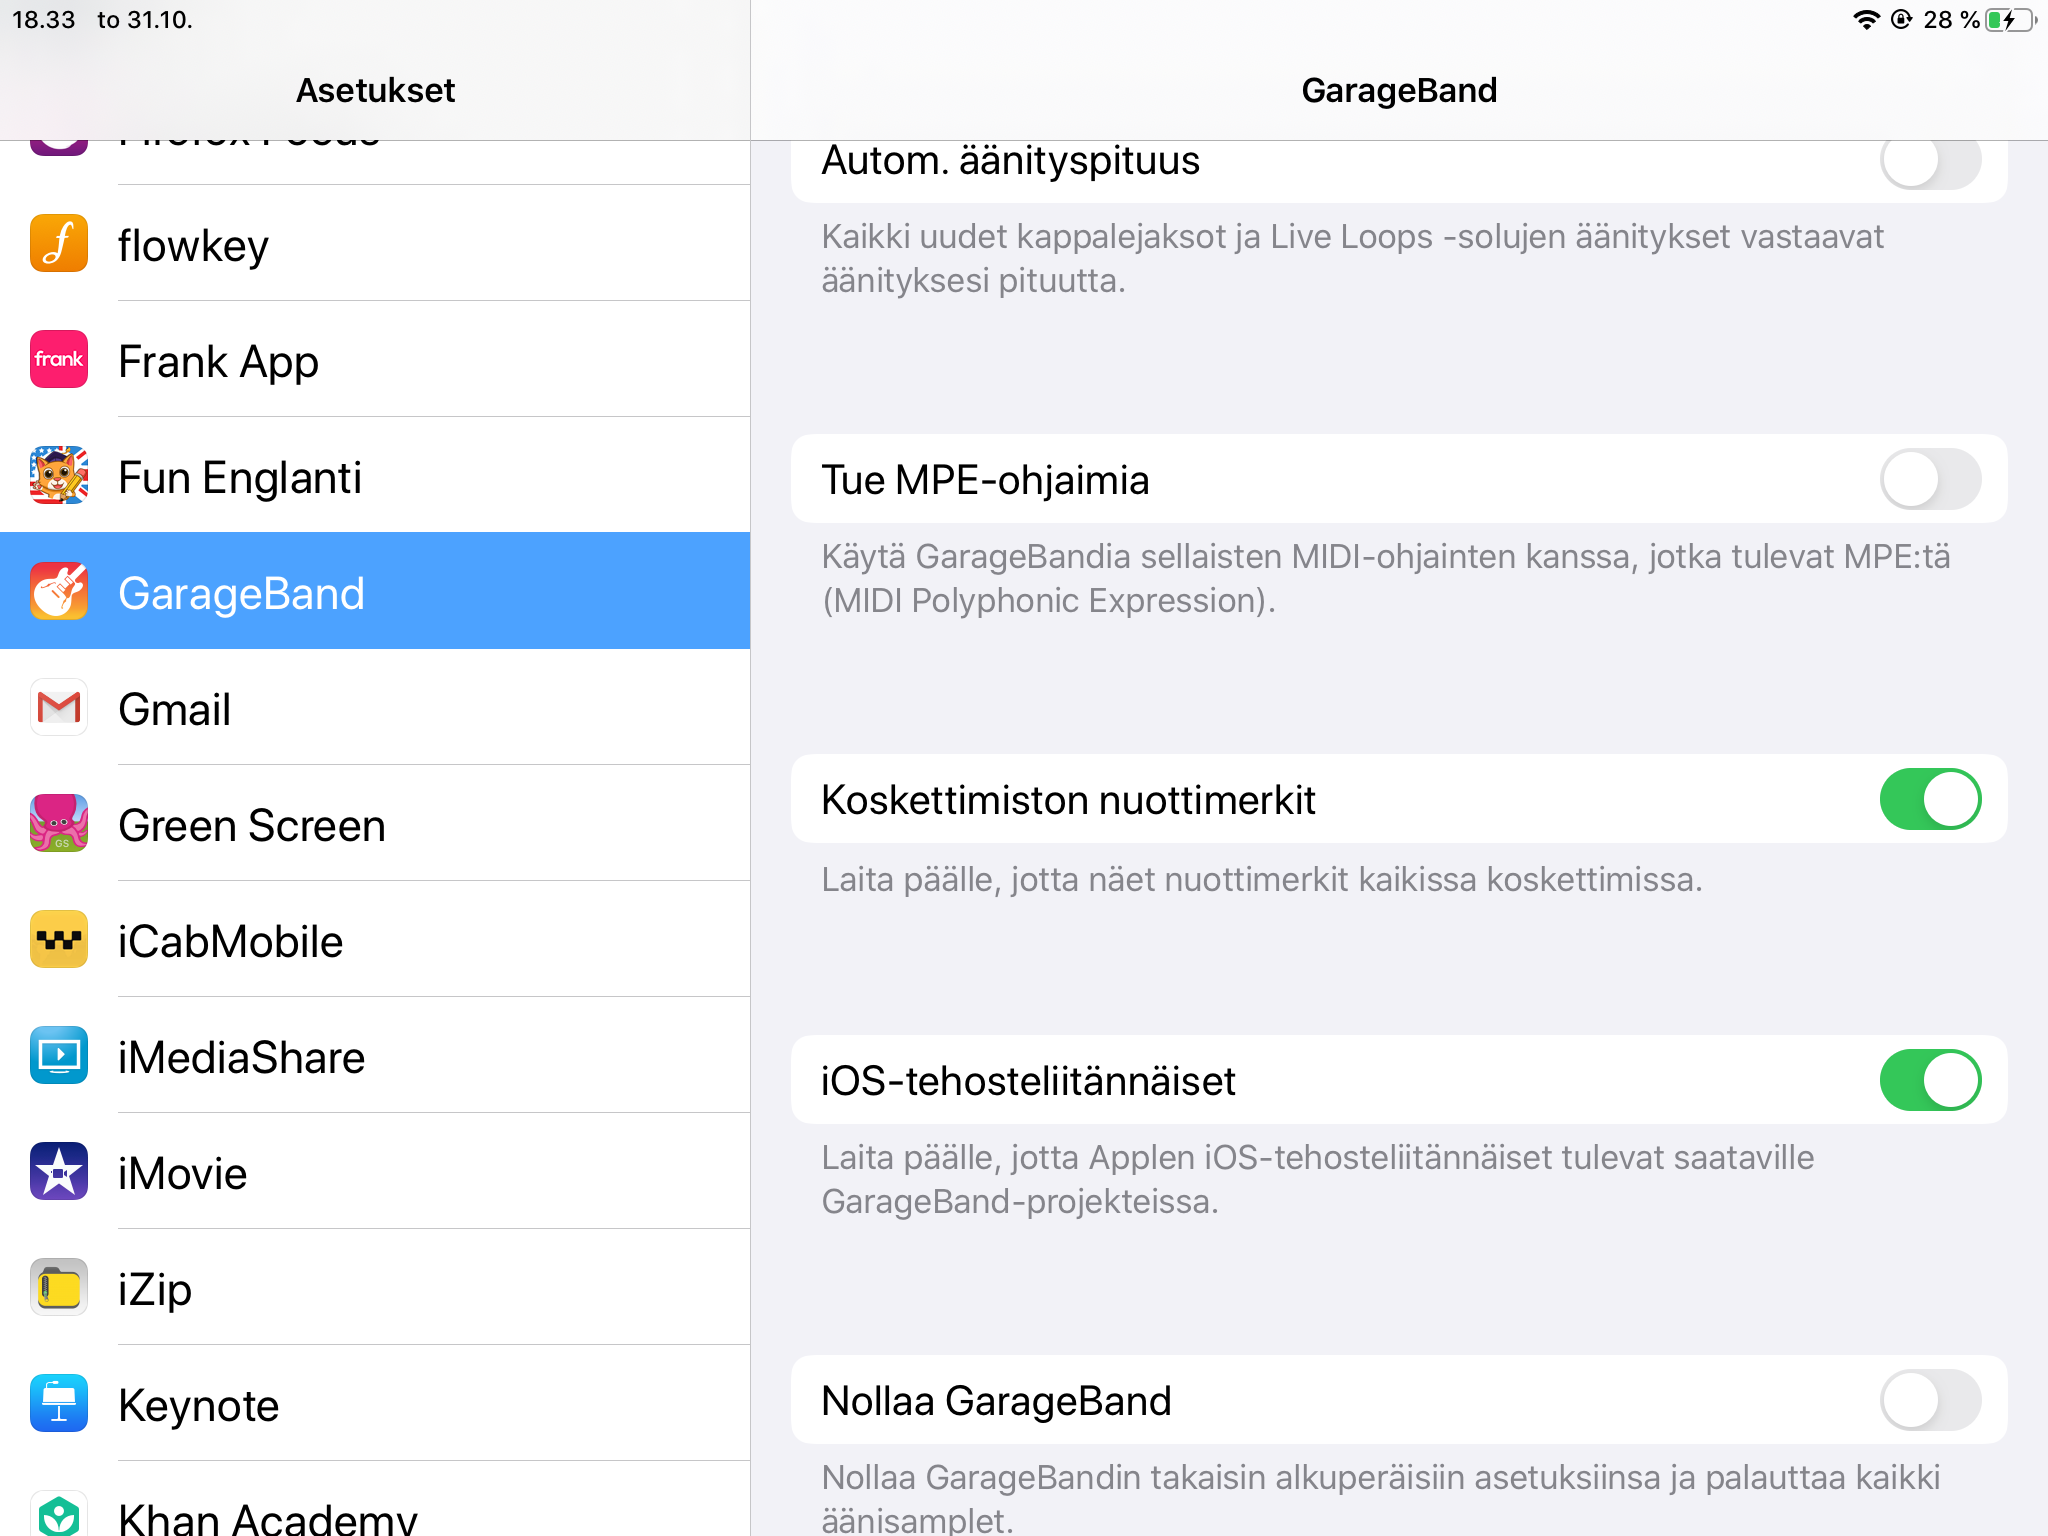Screen dimensions: 2048x1536
Task: Tap the Keynote podium icon
Action: click(59, 1403)
